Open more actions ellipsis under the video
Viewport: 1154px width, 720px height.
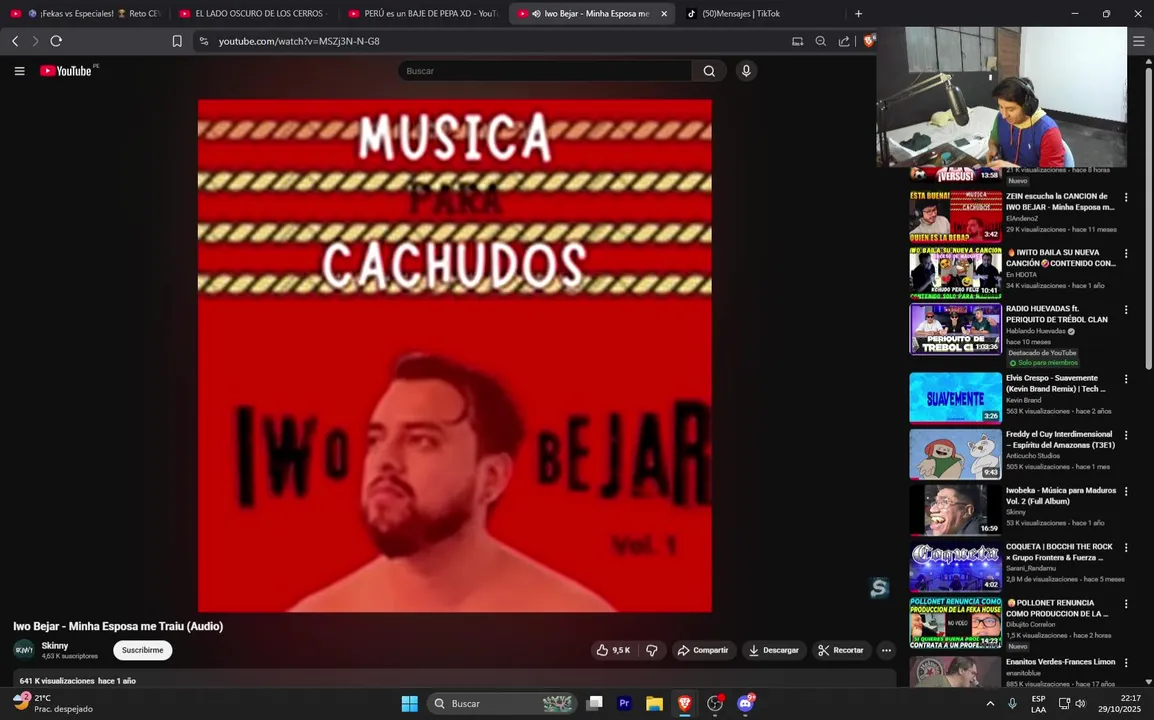tap(886, 650)
